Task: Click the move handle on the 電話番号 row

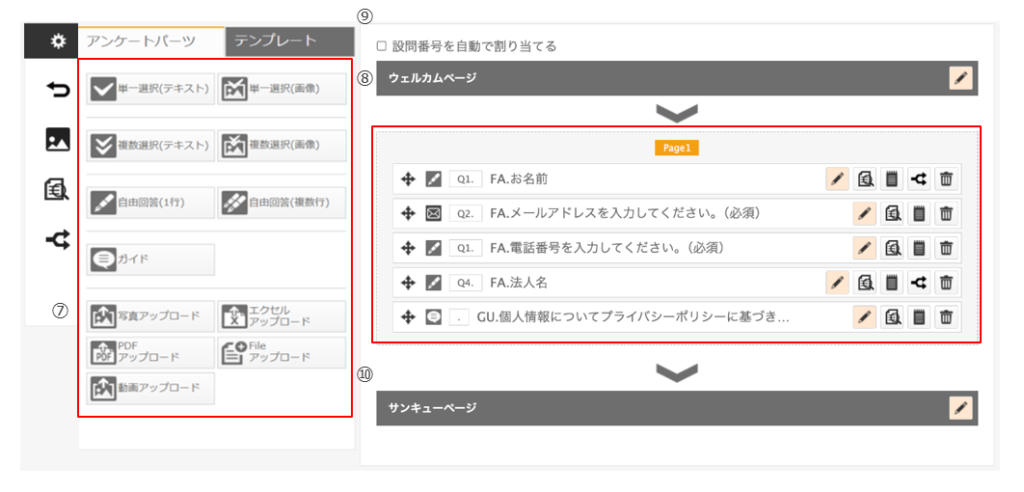Action: pyautogui.click(x=408, y=248)
